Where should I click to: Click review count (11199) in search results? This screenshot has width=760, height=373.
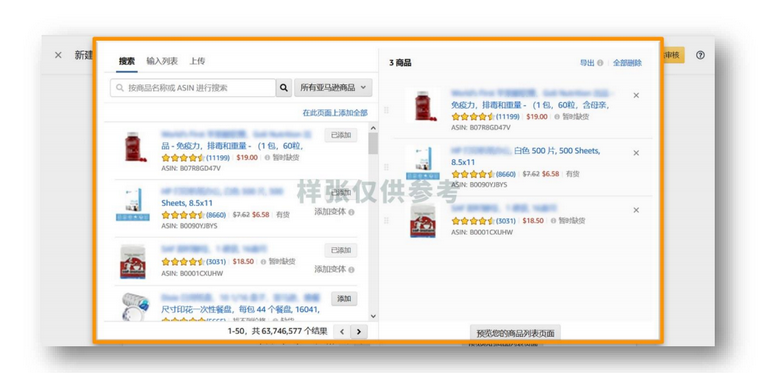[218, 157]
